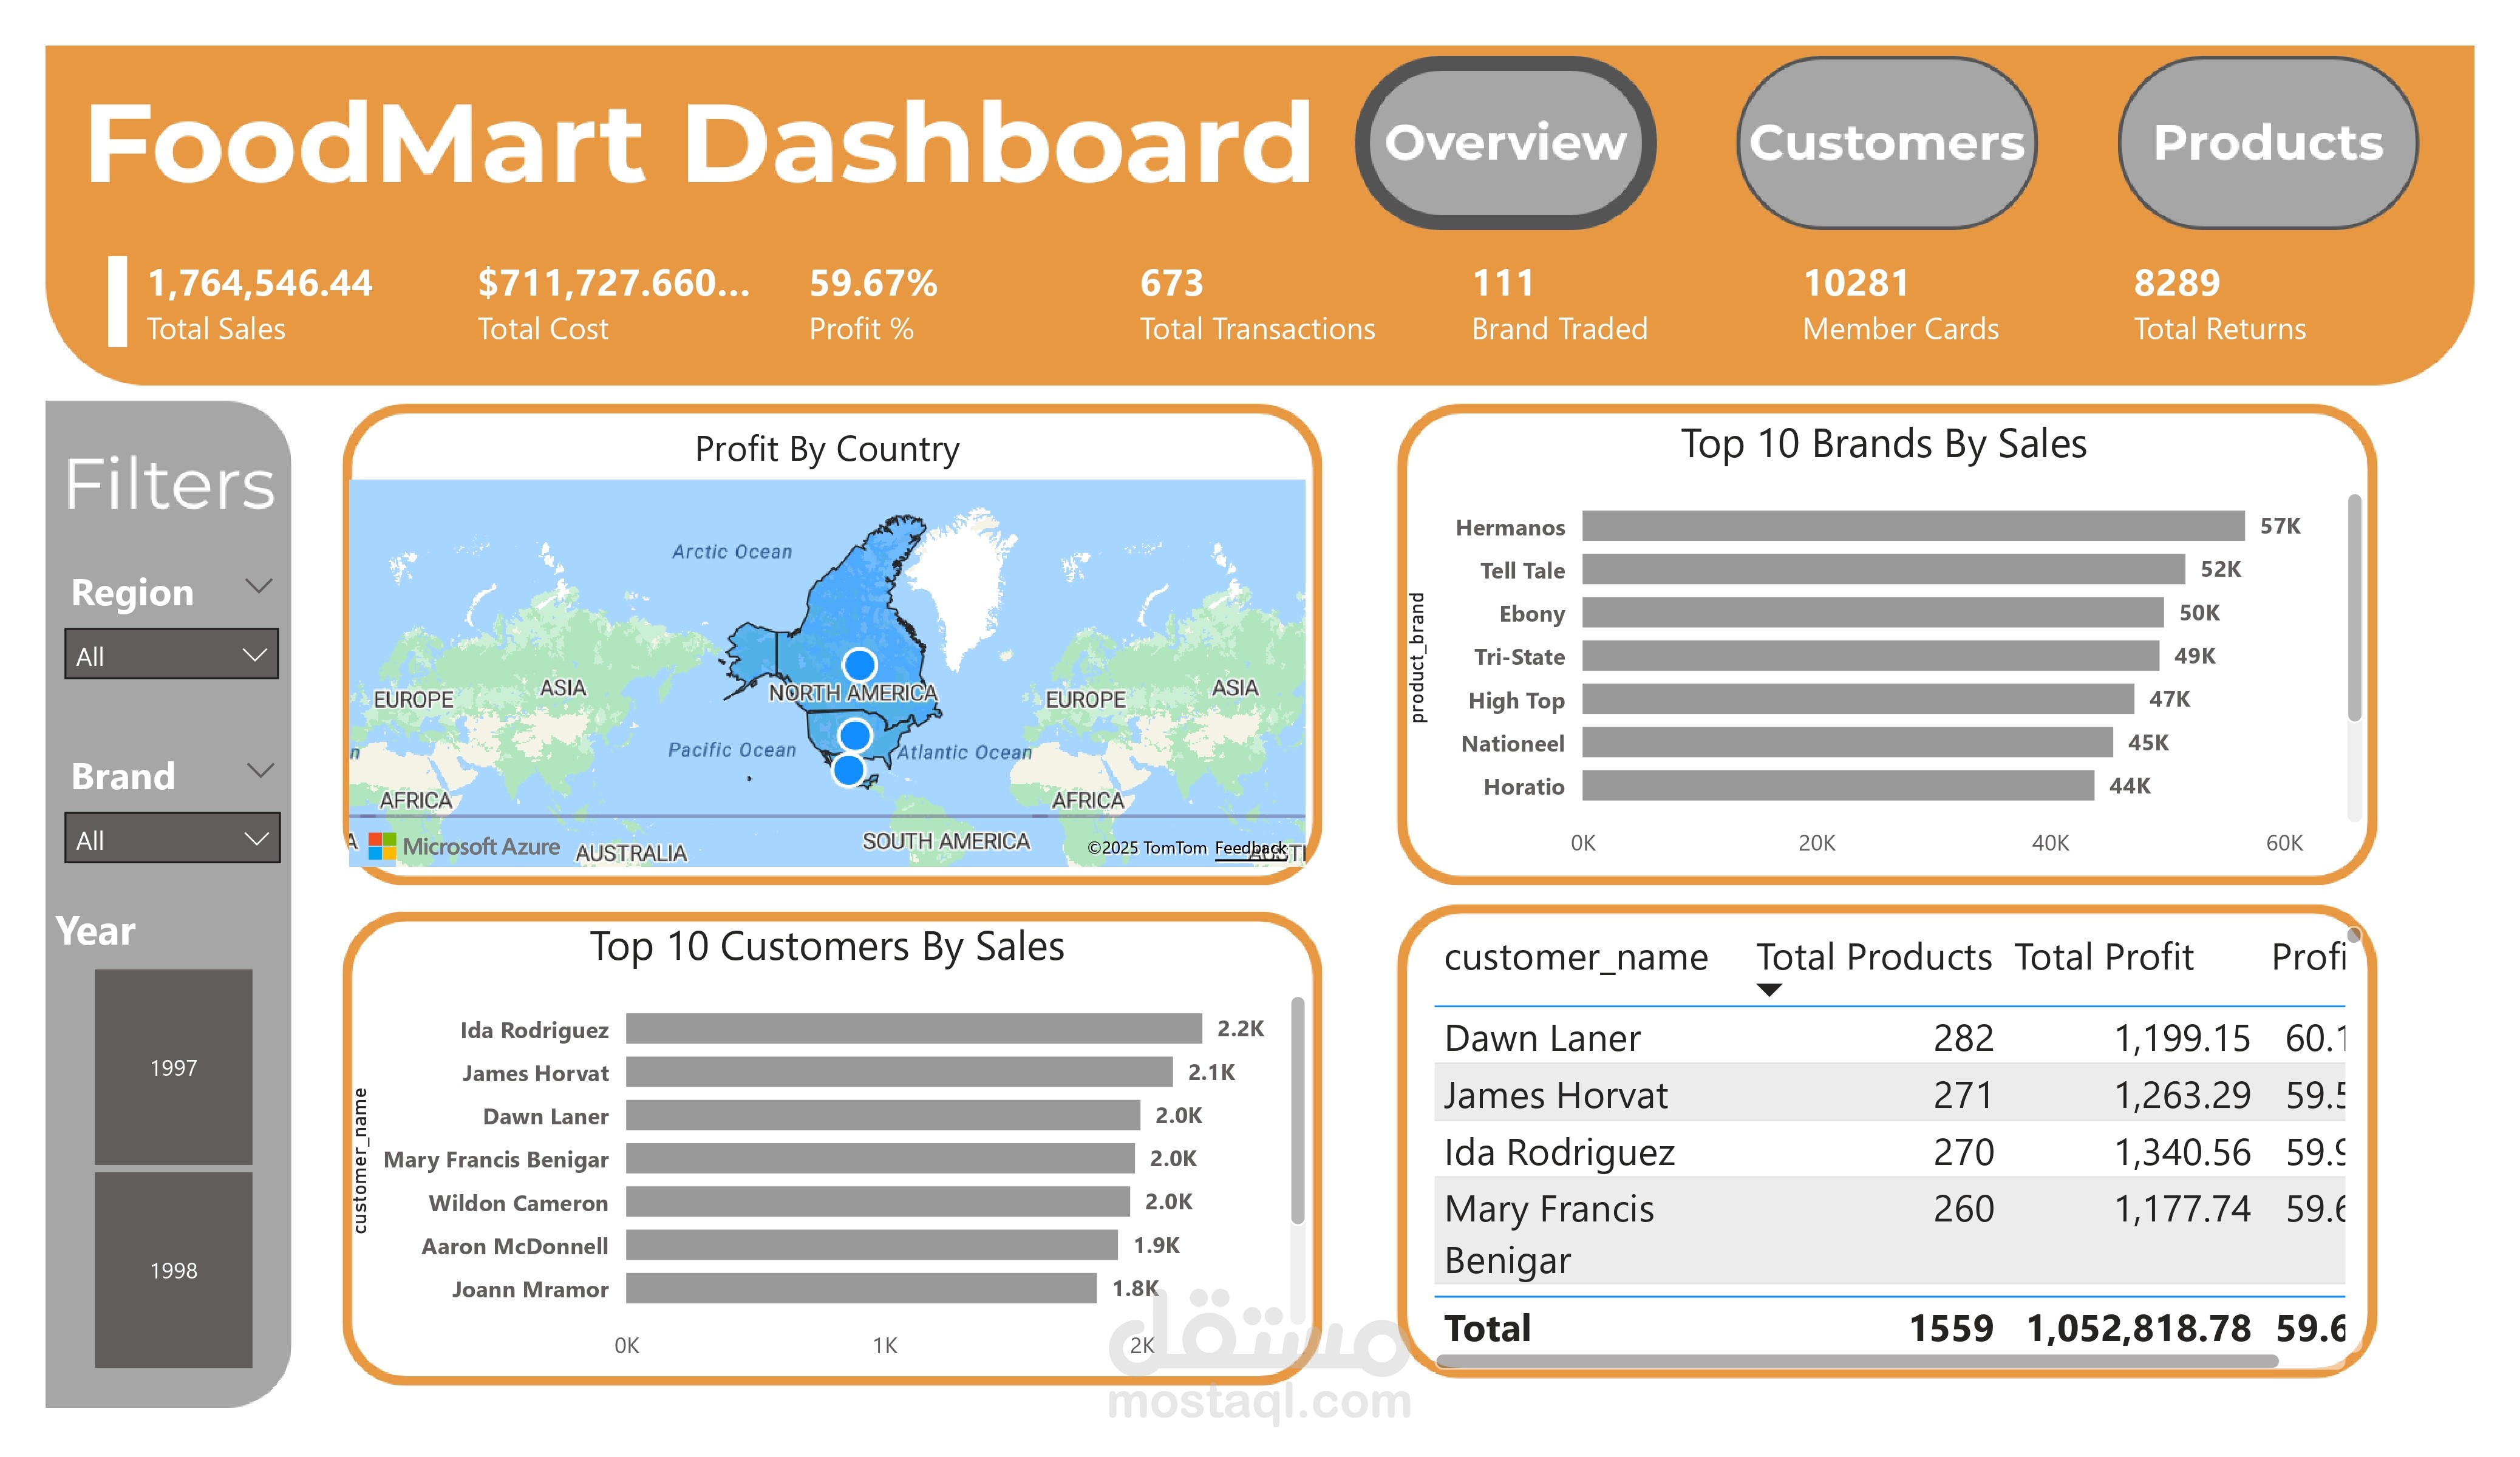Click the Feedback link on the map
2520x1457 pixels.
point(1250,847)
